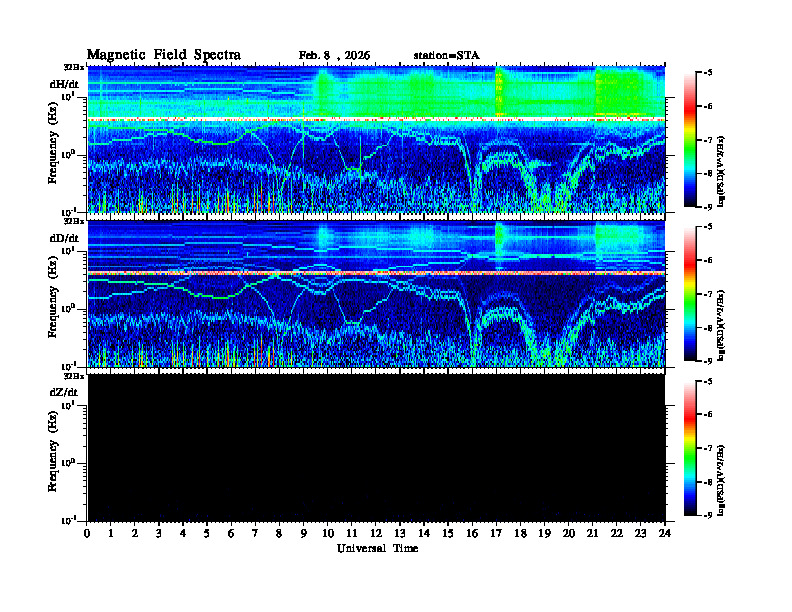Click the "station=STA" label
This screenshot has width=792, height=612.
(x=447, y=56)
